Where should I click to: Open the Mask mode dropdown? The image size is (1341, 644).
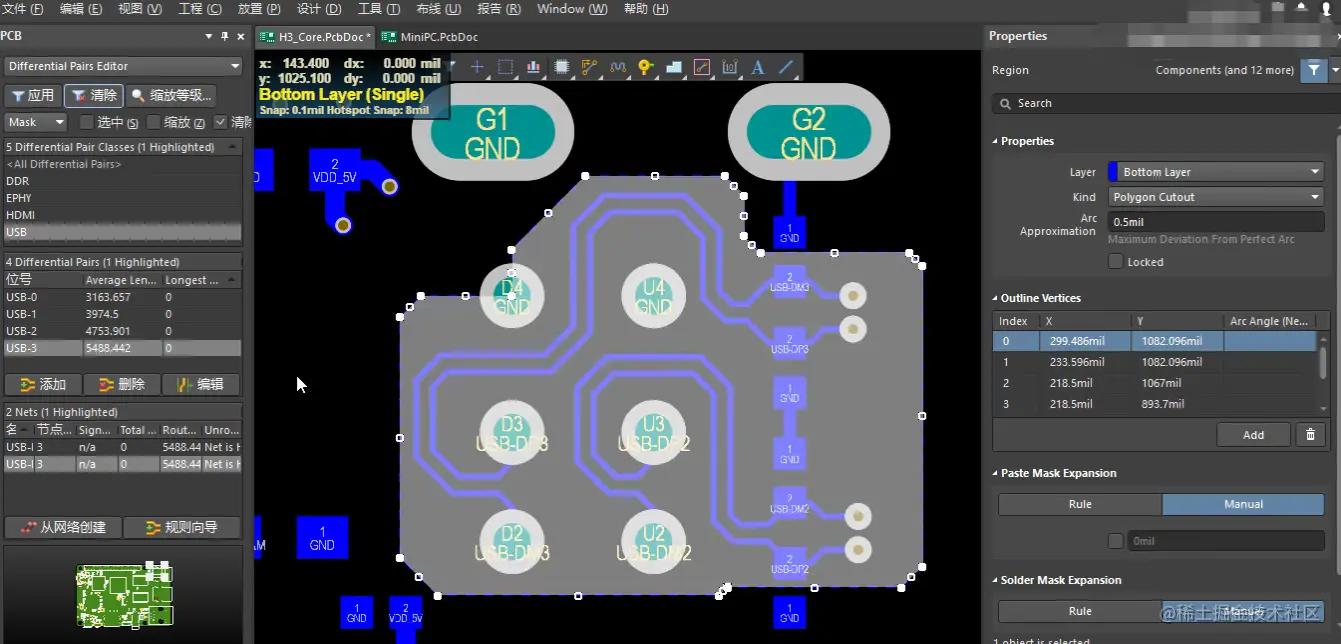click(36, 122)
